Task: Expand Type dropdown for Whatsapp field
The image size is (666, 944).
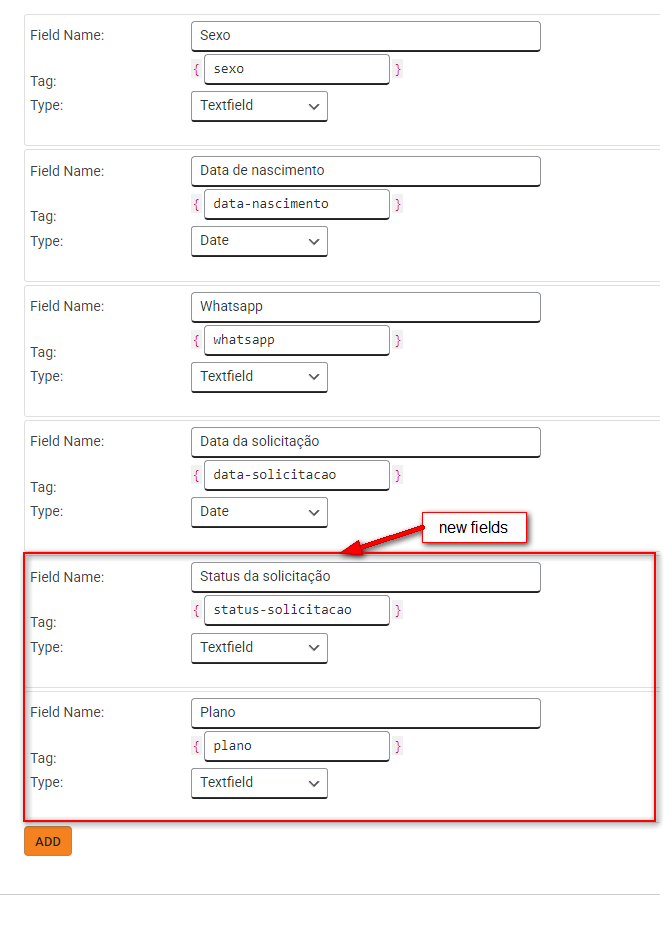Action: [259, 377]
